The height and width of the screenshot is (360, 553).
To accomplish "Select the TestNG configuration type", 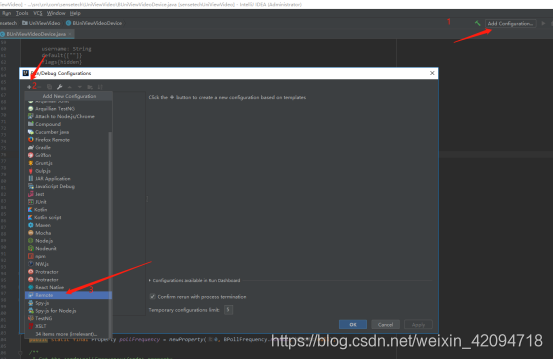I will click(x=68, y=318).
